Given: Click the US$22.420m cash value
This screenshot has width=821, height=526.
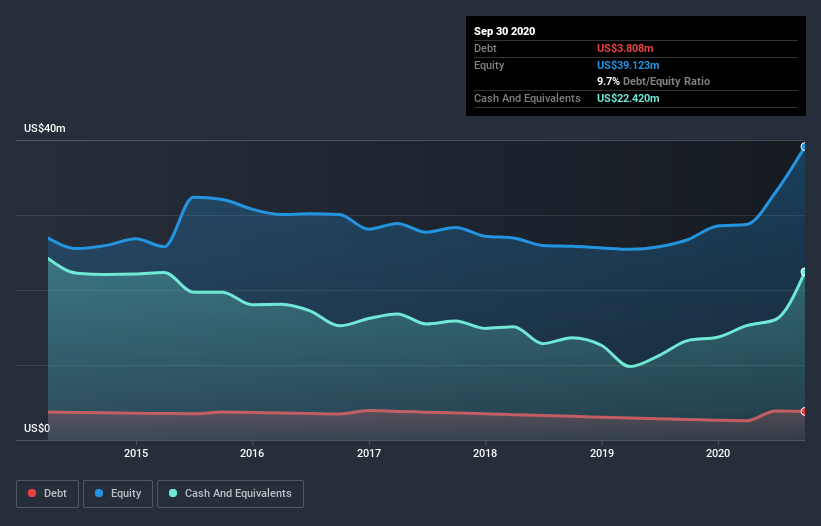Looking at the screenshot, I should pyautogui.click(x=628, y=98).
